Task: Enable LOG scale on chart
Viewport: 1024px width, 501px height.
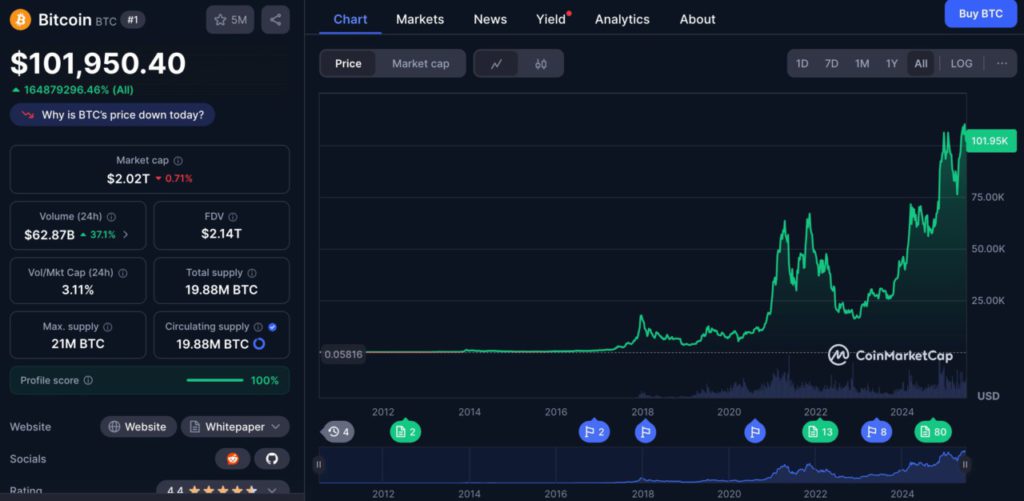Action: tap(961, 64)
